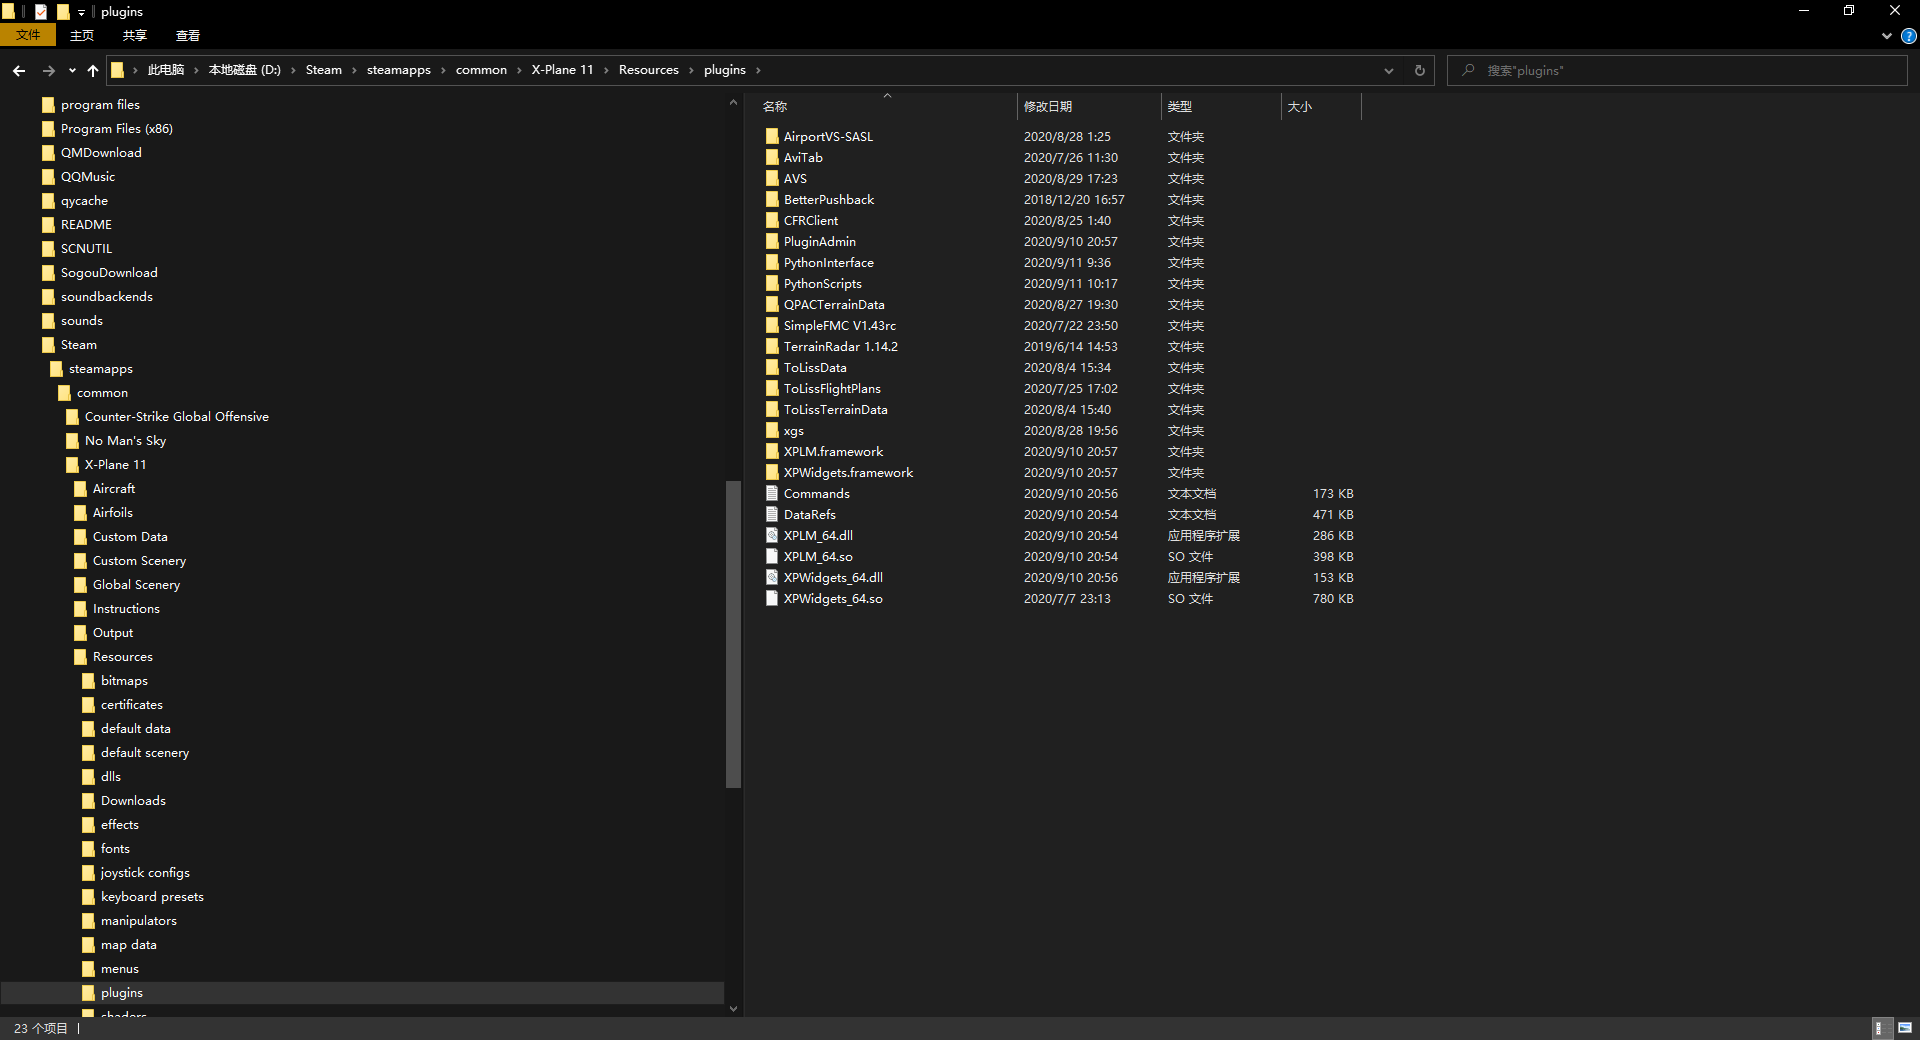The width and height of the screenshot is (1920, 1040).
Task: Open No Man's Sky tree folder
Action: tap(125, 440)
